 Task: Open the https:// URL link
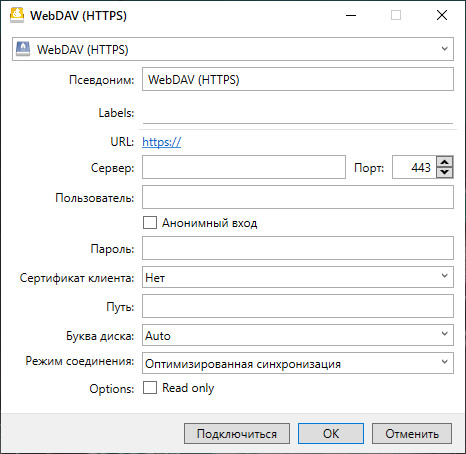click(162, 142)
